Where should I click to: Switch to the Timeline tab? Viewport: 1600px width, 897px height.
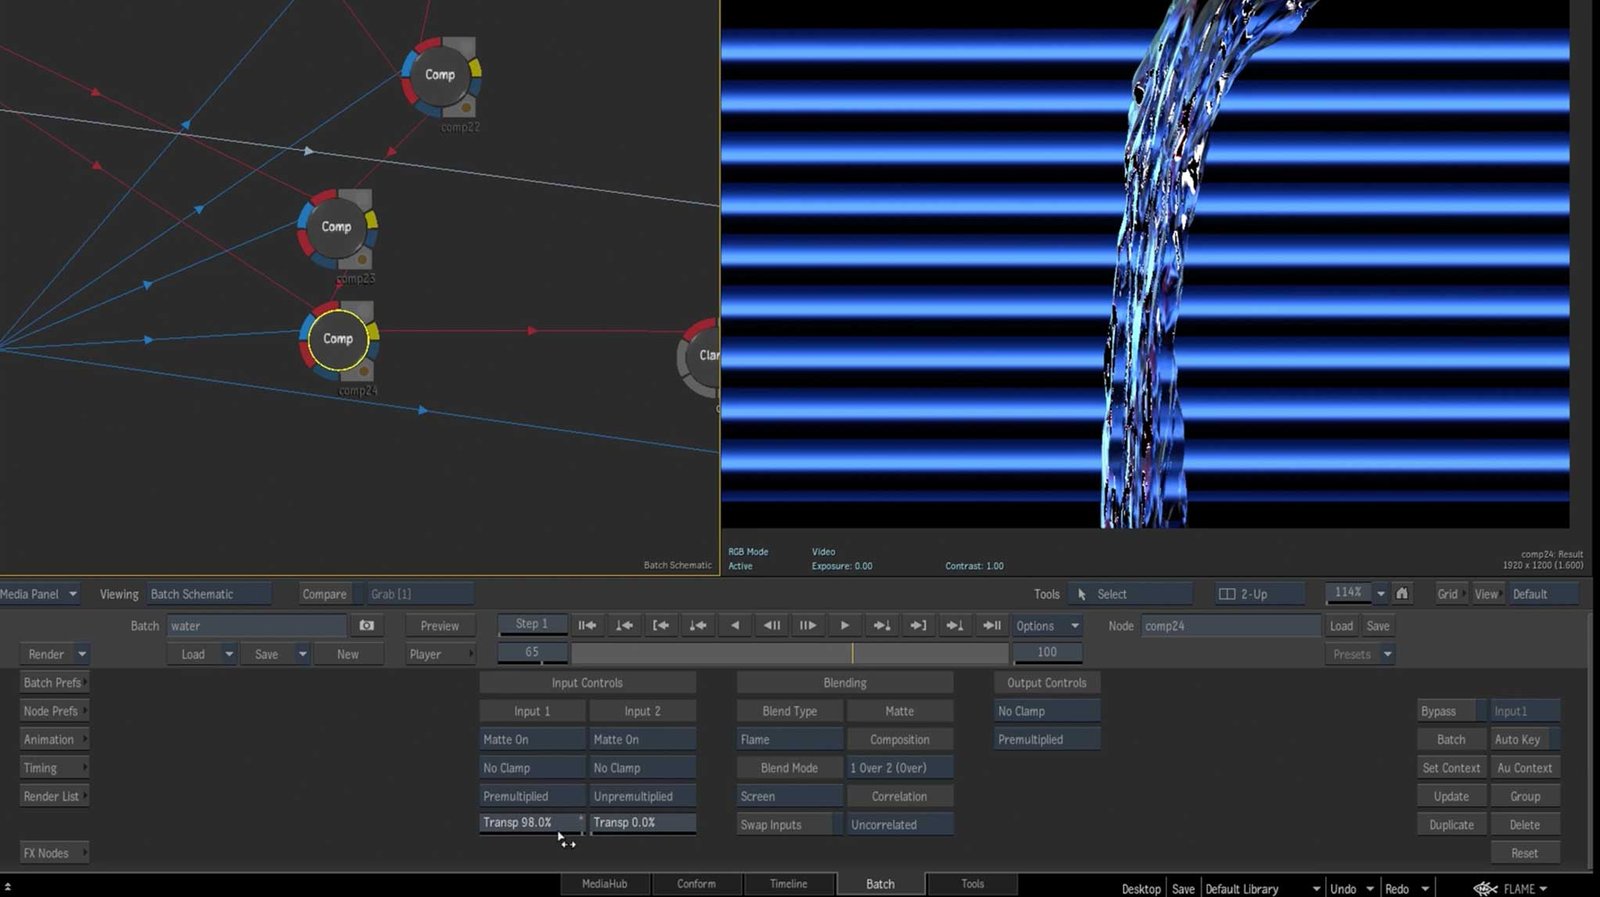coord(788,884)
